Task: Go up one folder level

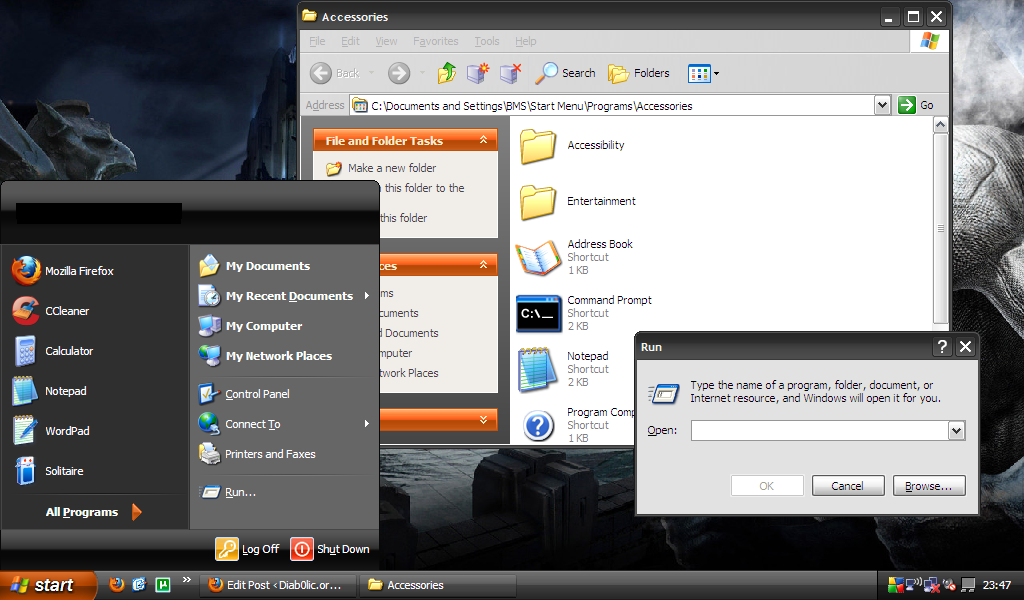Action: point(447,73)
